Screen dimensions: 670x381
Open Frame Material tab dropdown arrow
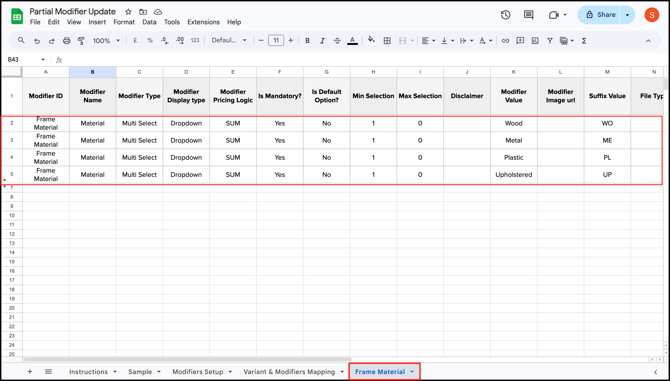(412, 372)
